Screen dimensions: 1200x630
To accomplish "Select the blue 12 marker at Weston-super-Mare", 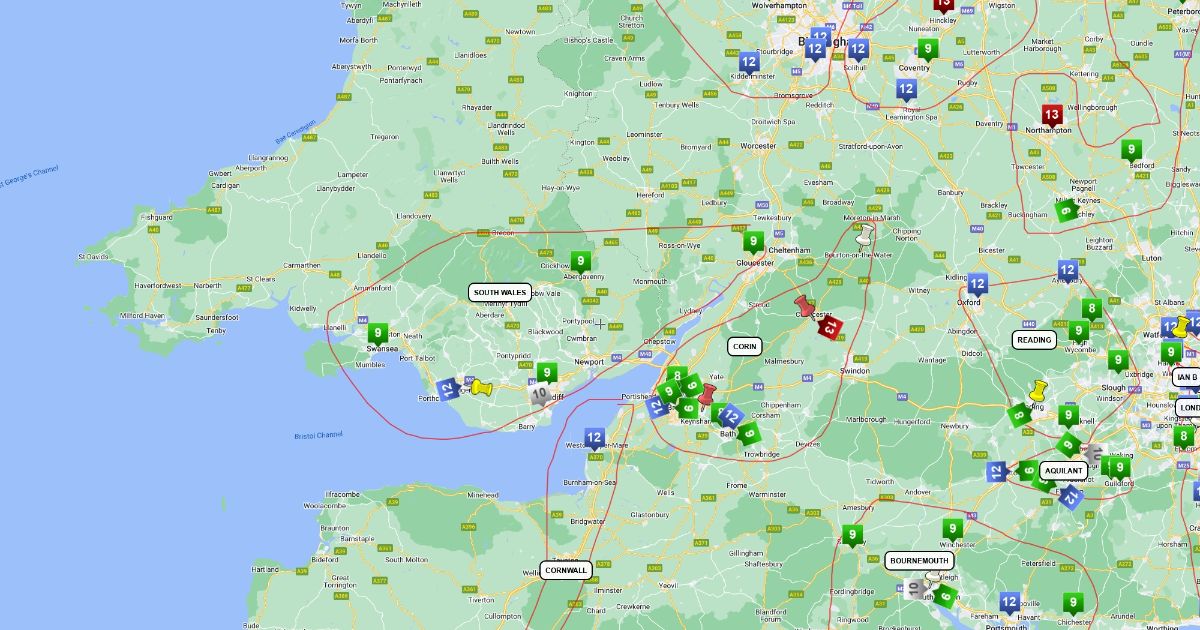I will 594,438.
